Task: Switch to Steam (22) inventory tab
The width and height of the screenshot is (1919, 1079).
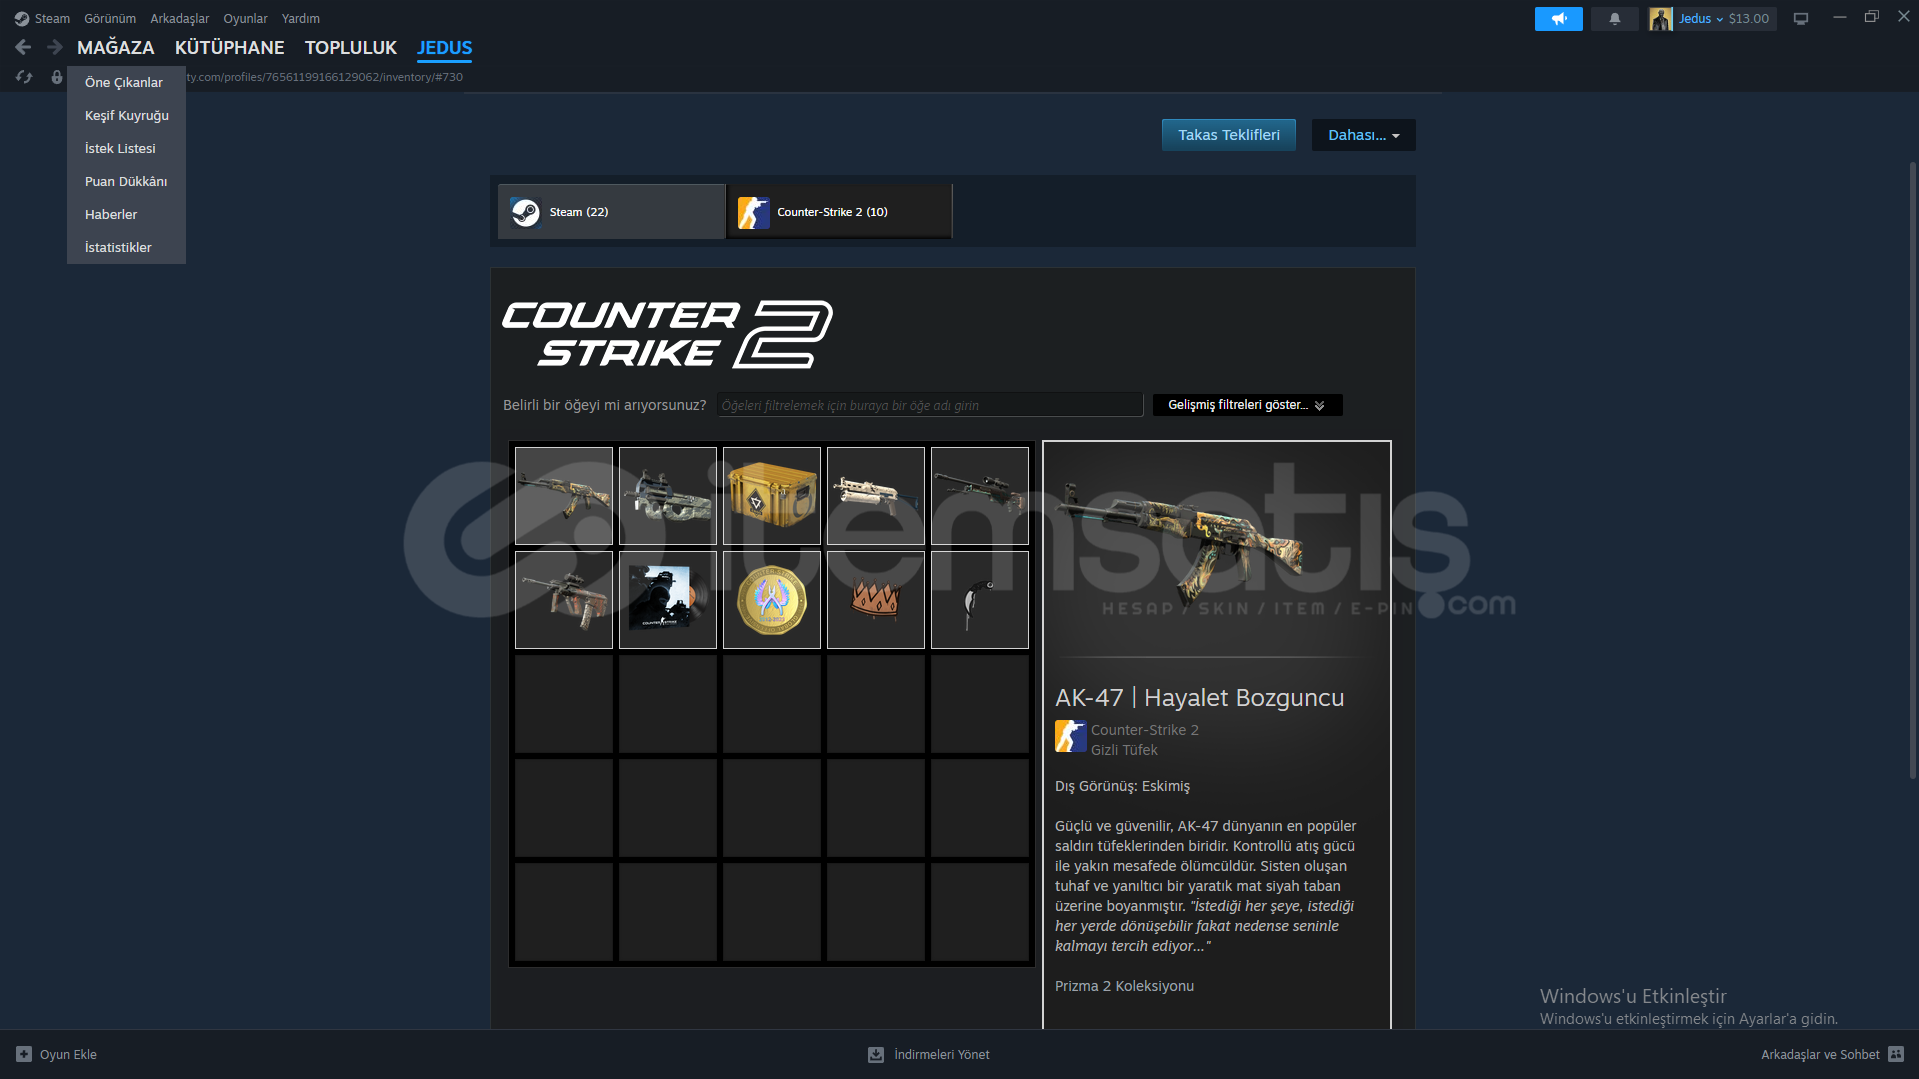Action: tap(612, 211)
